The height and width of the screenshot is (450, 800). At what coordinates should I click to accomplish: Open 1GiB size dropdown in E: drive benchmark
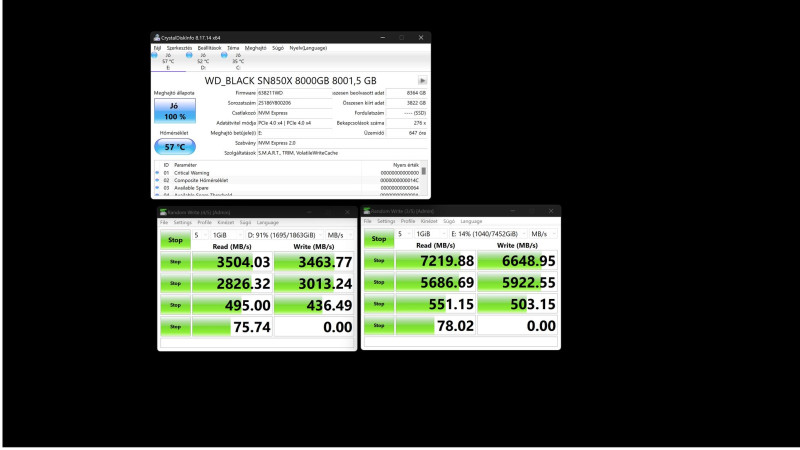pyautogui.click(x=431, y=234)
